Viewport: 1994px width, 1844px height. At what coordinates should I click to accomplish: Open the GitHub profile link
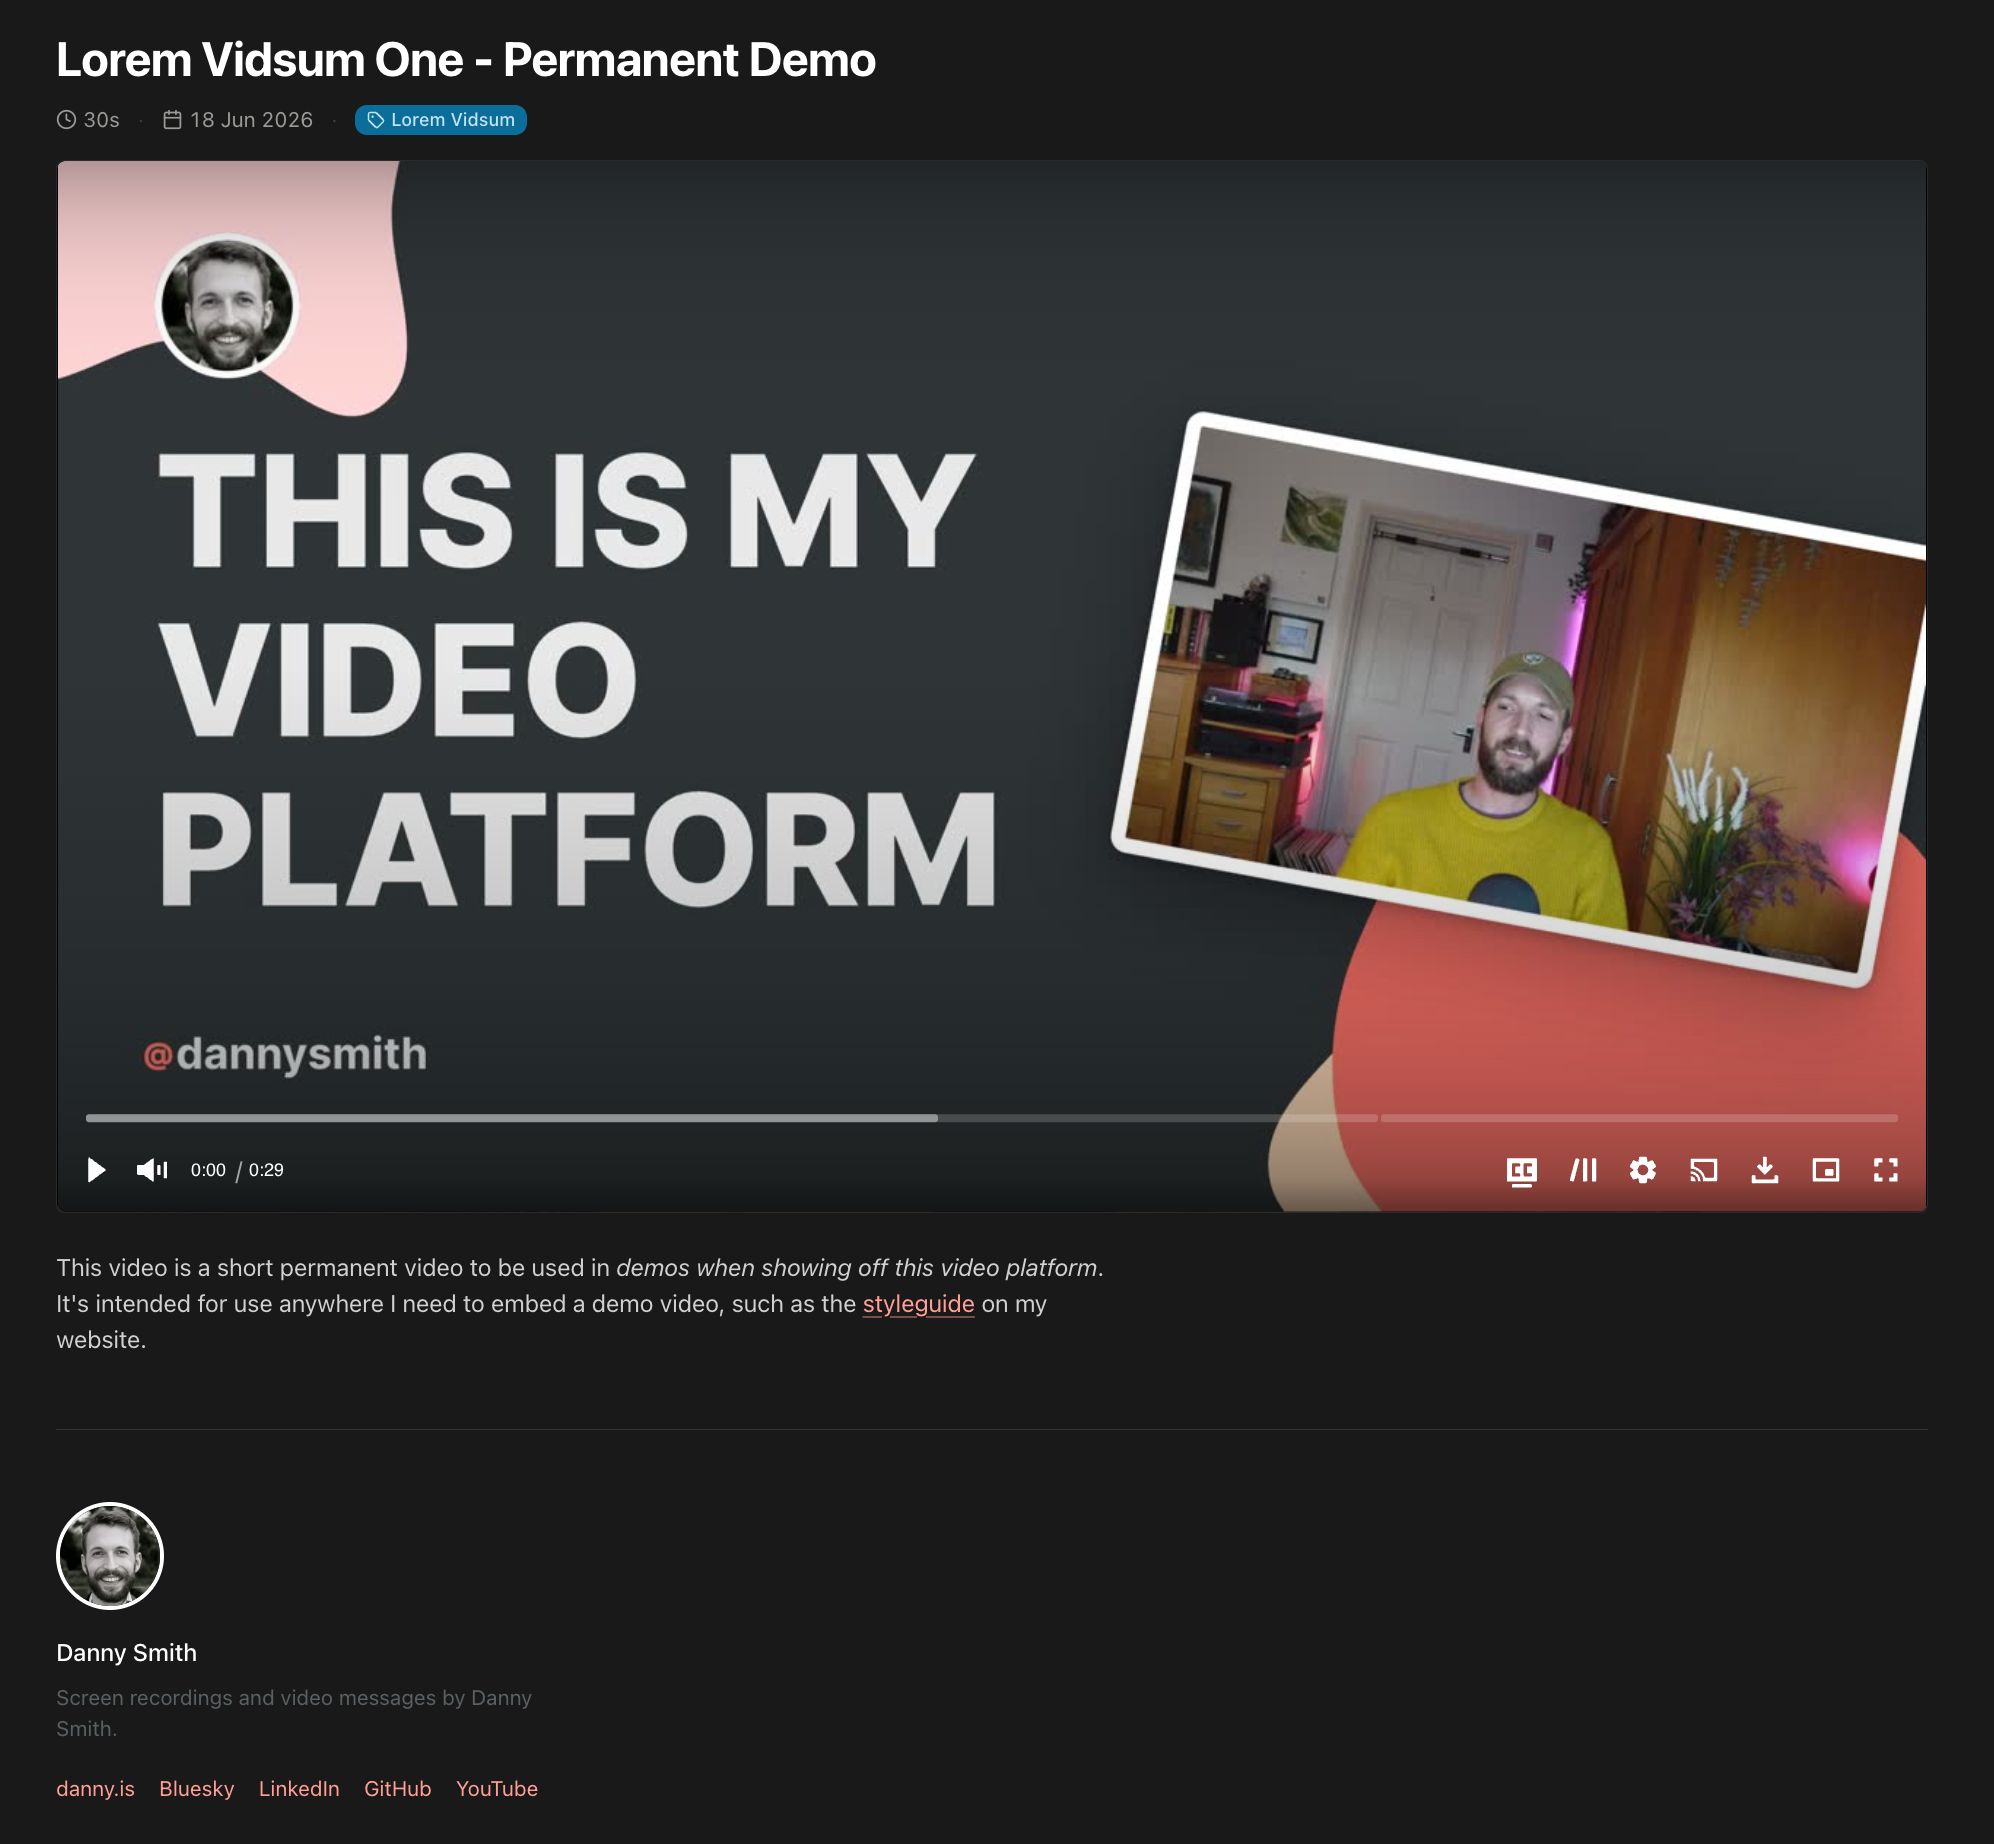tap(397, 1789)
